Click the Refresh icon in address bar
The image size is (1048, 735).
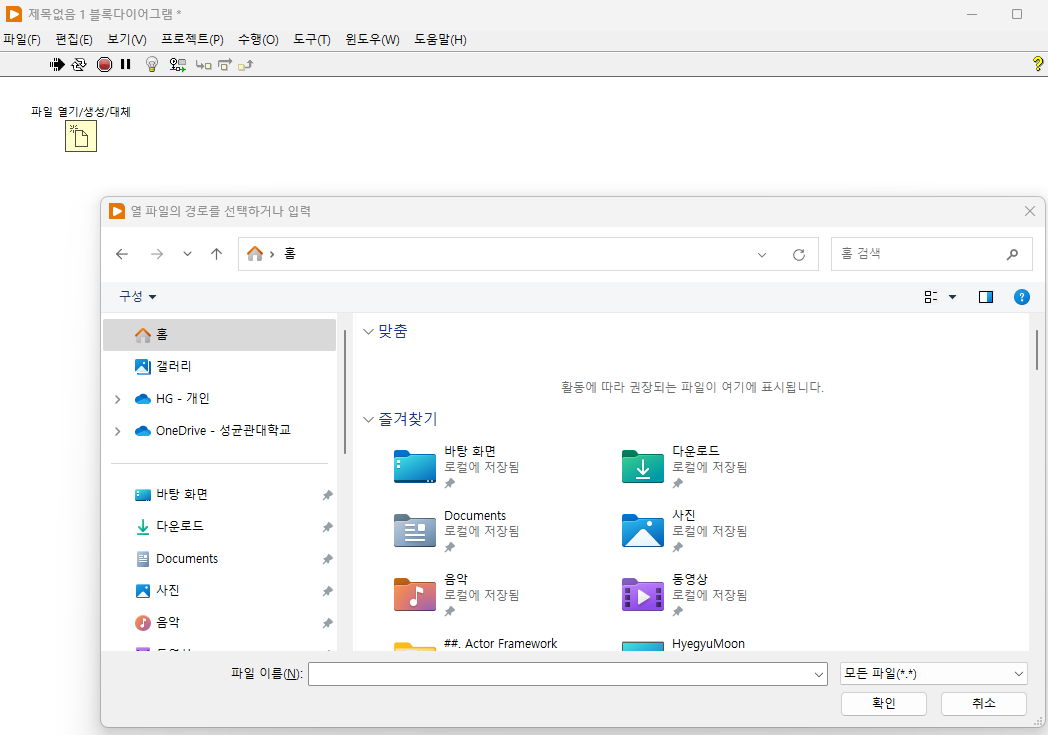pos(799,255)
